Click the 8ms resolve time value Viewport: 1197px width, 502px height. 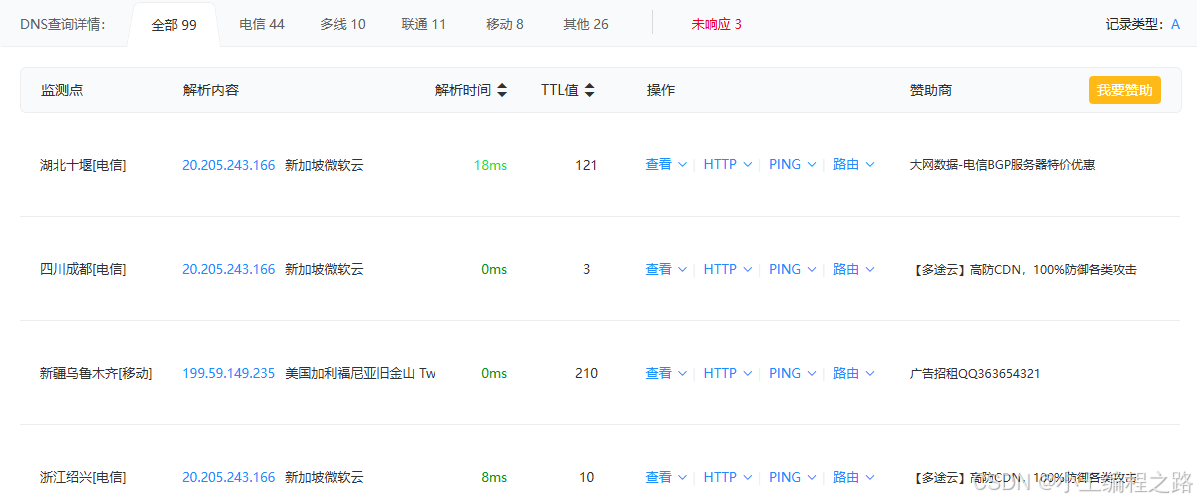[x=494, y=477]
